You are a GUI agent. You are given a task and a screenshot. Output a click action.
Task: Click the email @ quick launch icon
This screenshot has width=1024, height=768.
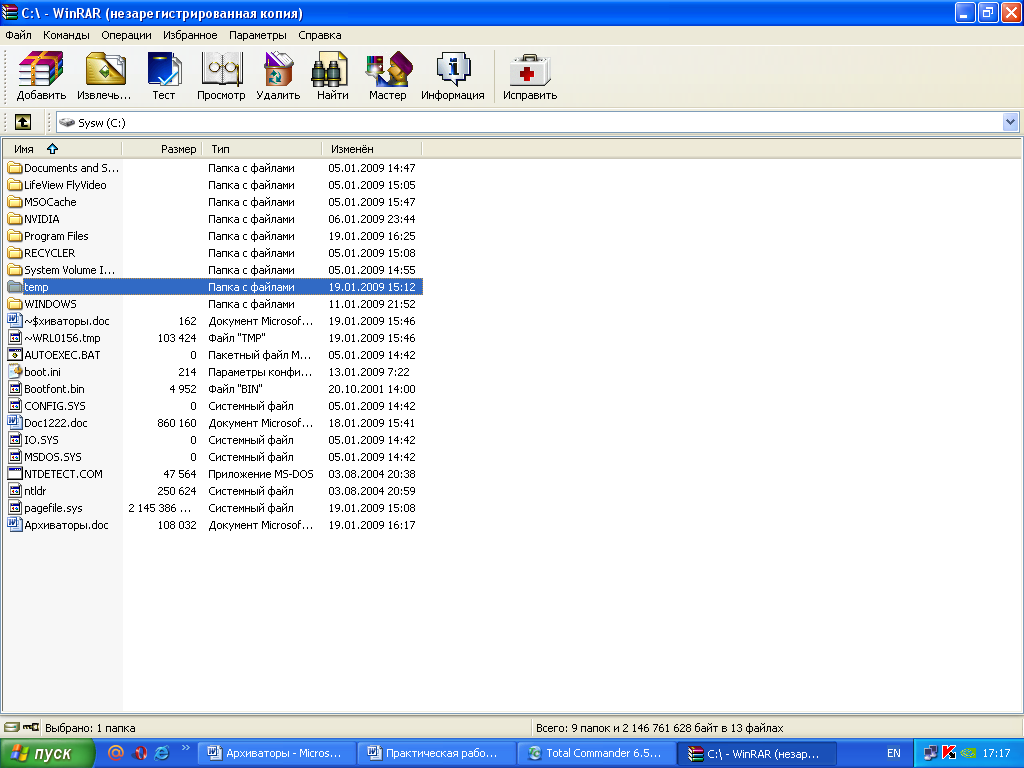tap(116, 753)
